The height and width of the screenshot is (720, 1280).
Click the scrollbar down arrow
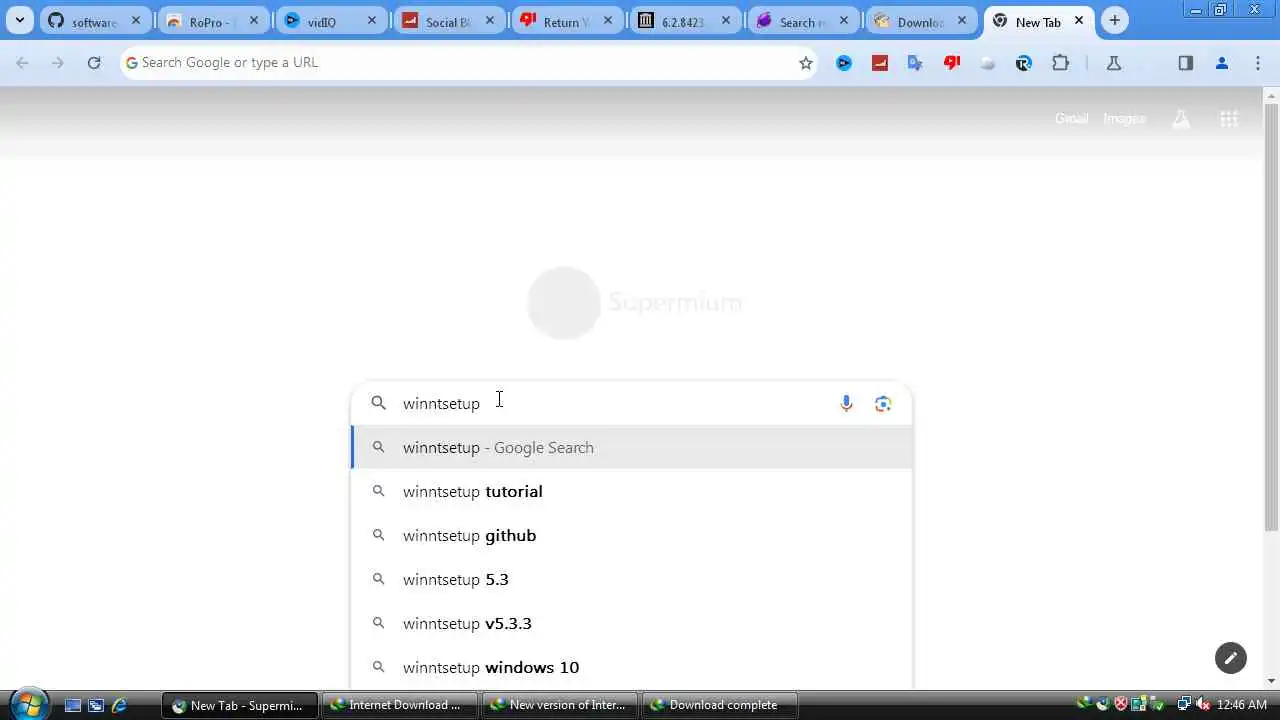coord(1272,681)
